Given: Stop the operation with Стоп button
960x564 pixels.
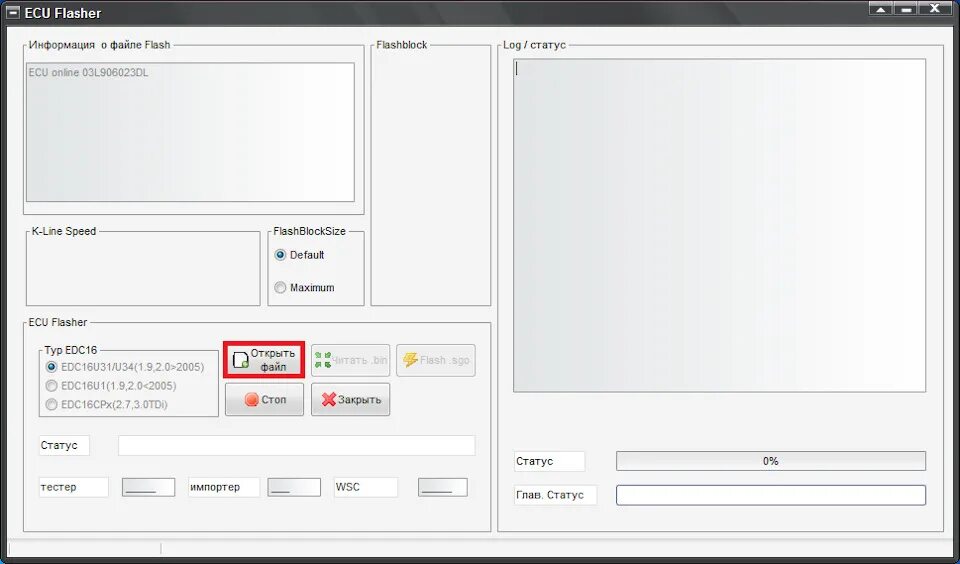Looking at the screenshot, I should click(264, 399).
